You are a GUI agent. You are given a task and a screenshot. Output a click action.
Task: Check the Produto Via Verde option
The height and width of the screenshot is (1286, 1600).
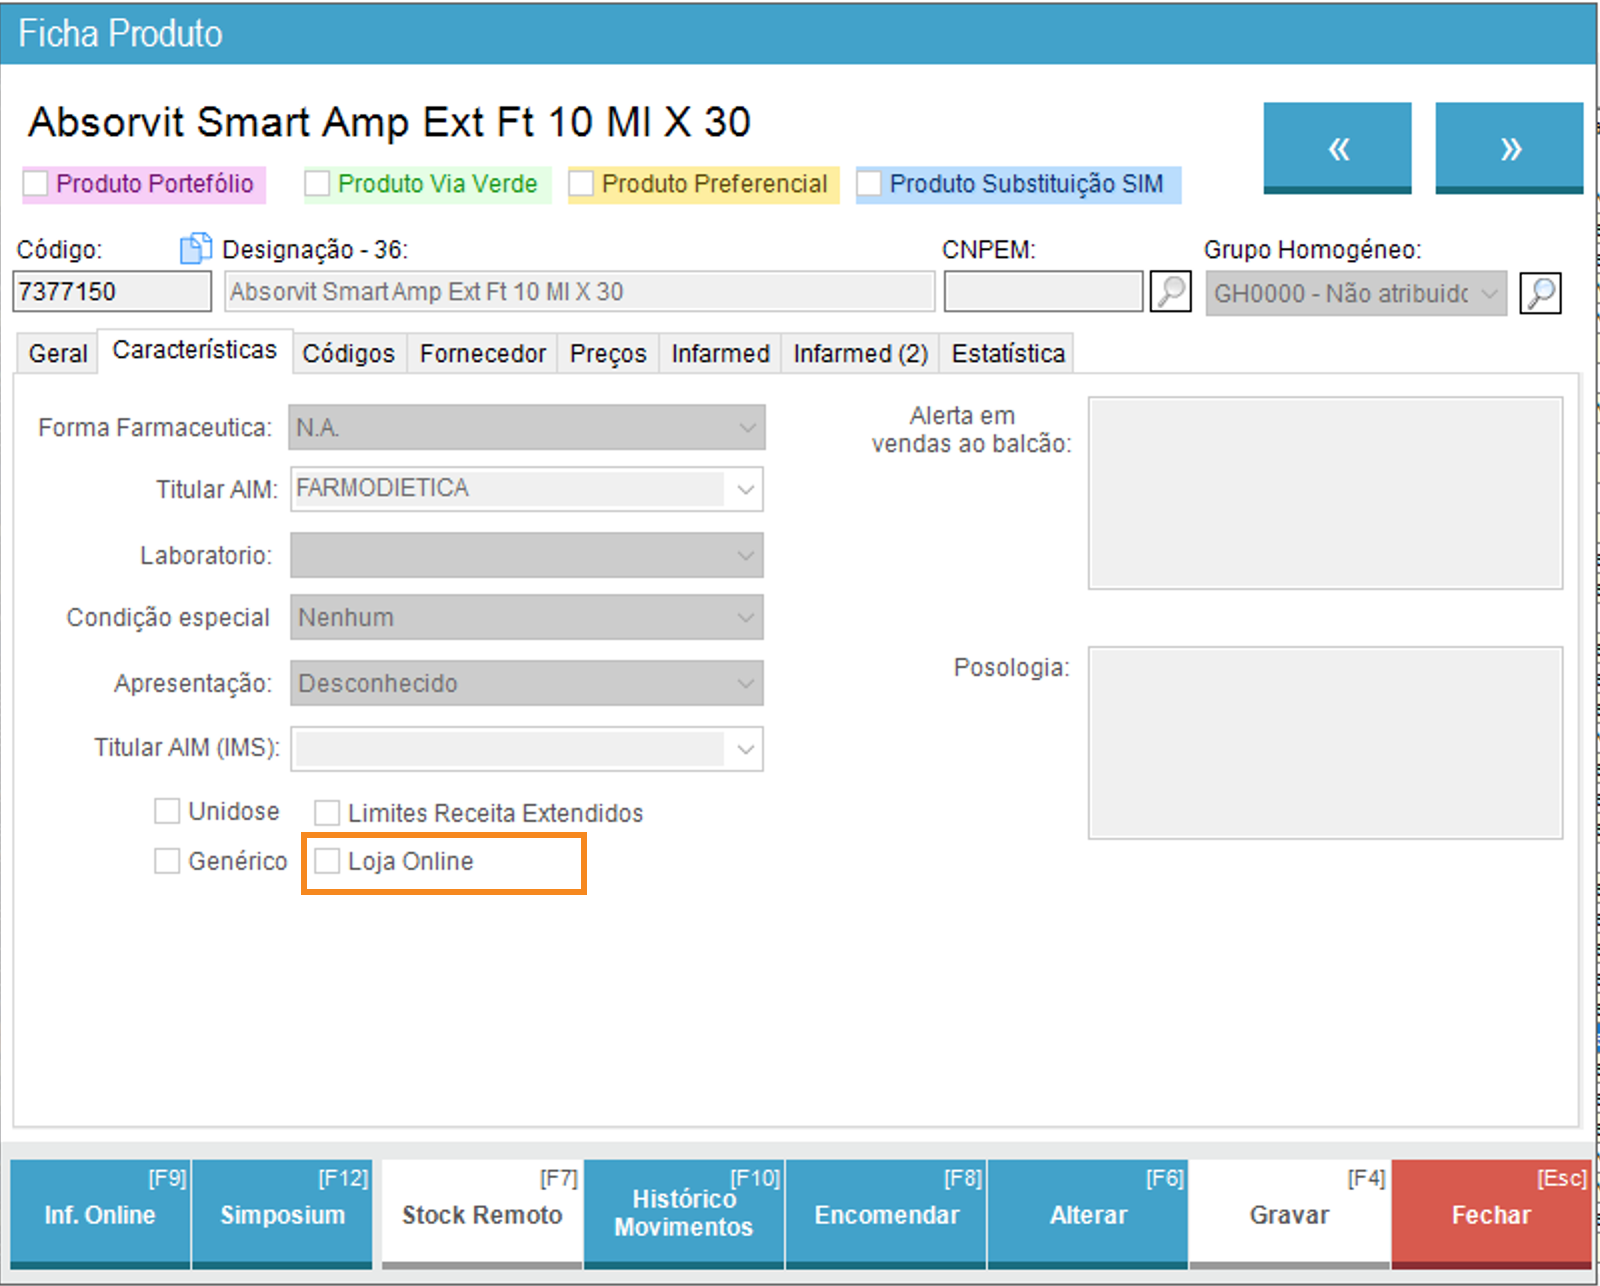pyautogui.click(x=318, y=184)
